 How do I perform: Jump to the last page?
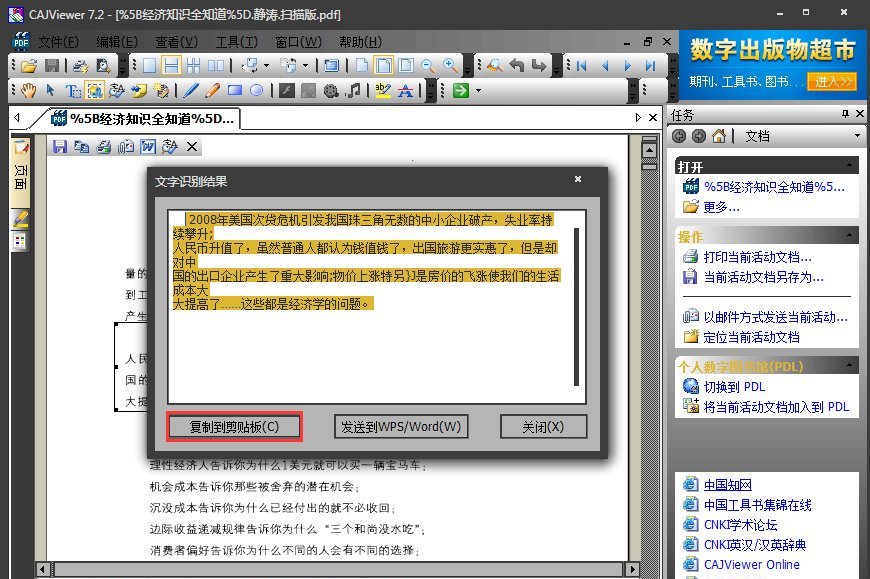[650, 66]
